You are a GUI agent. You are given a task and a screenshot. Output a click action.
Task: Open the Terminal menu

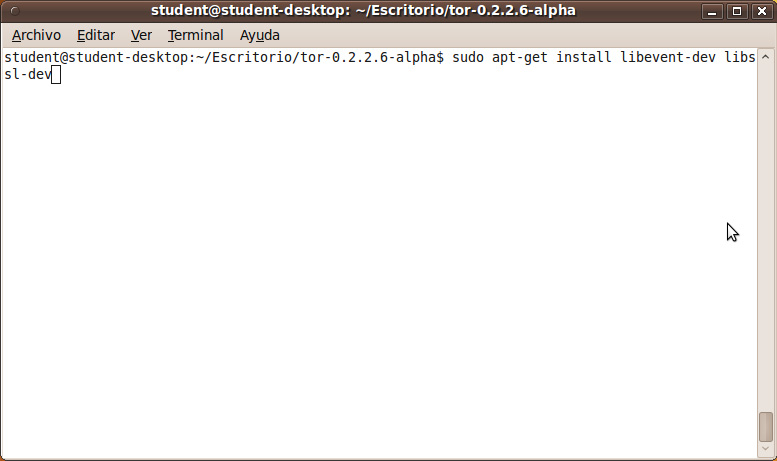tap(195, 35)
